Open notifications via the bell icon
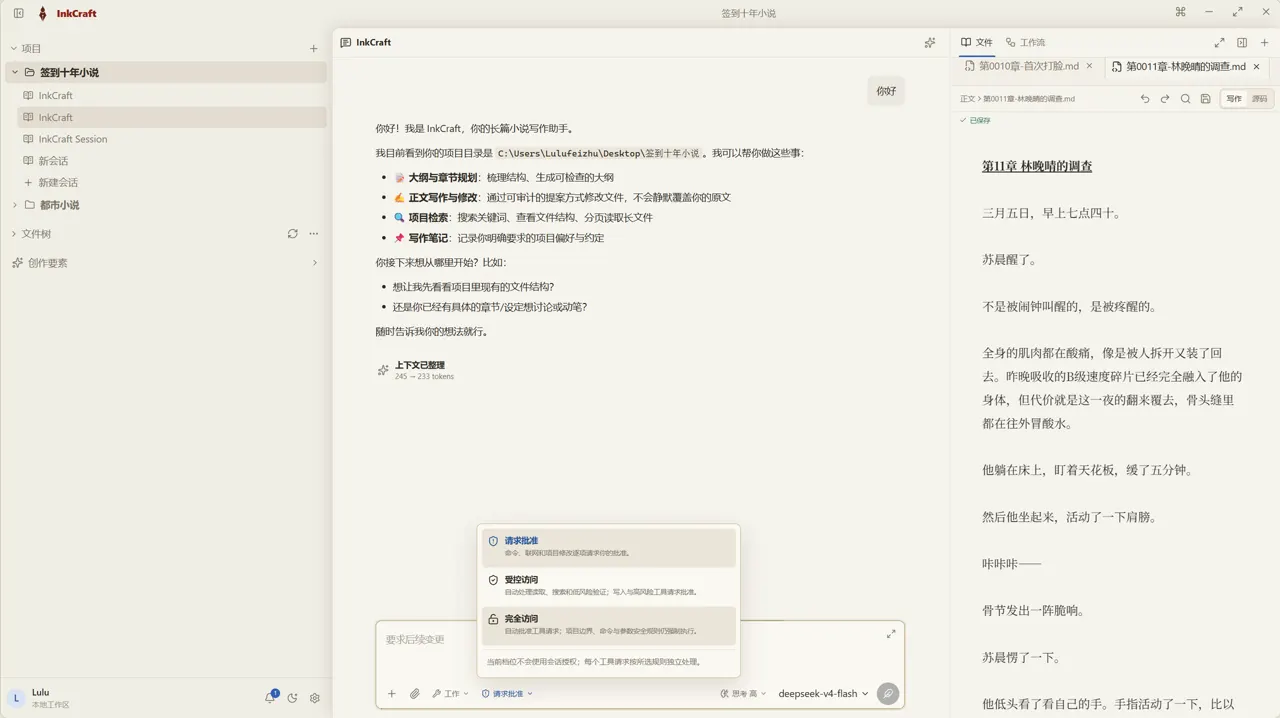Screen dimensions: 1280x718 tap(270, 698)
